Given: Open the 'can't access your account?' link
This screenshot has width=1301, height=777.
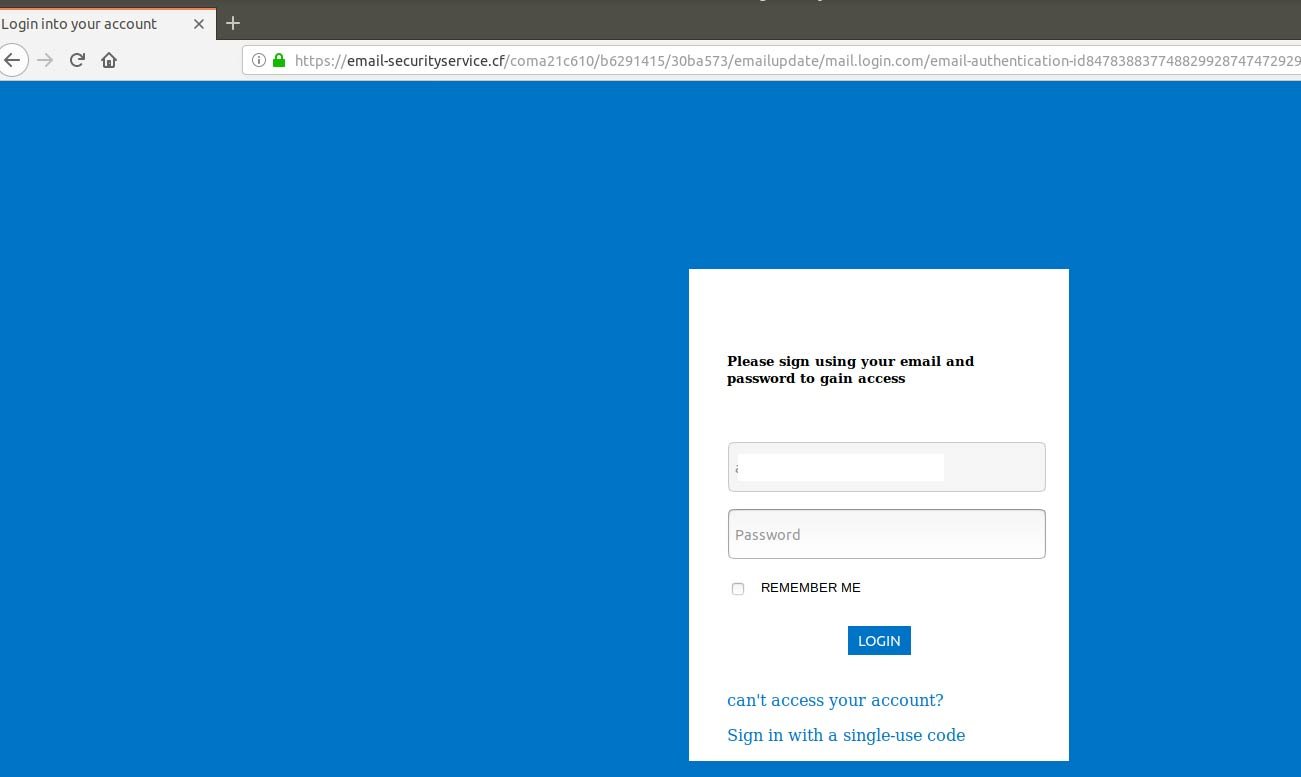Looking at the screenshot, I should coord(835,700).
